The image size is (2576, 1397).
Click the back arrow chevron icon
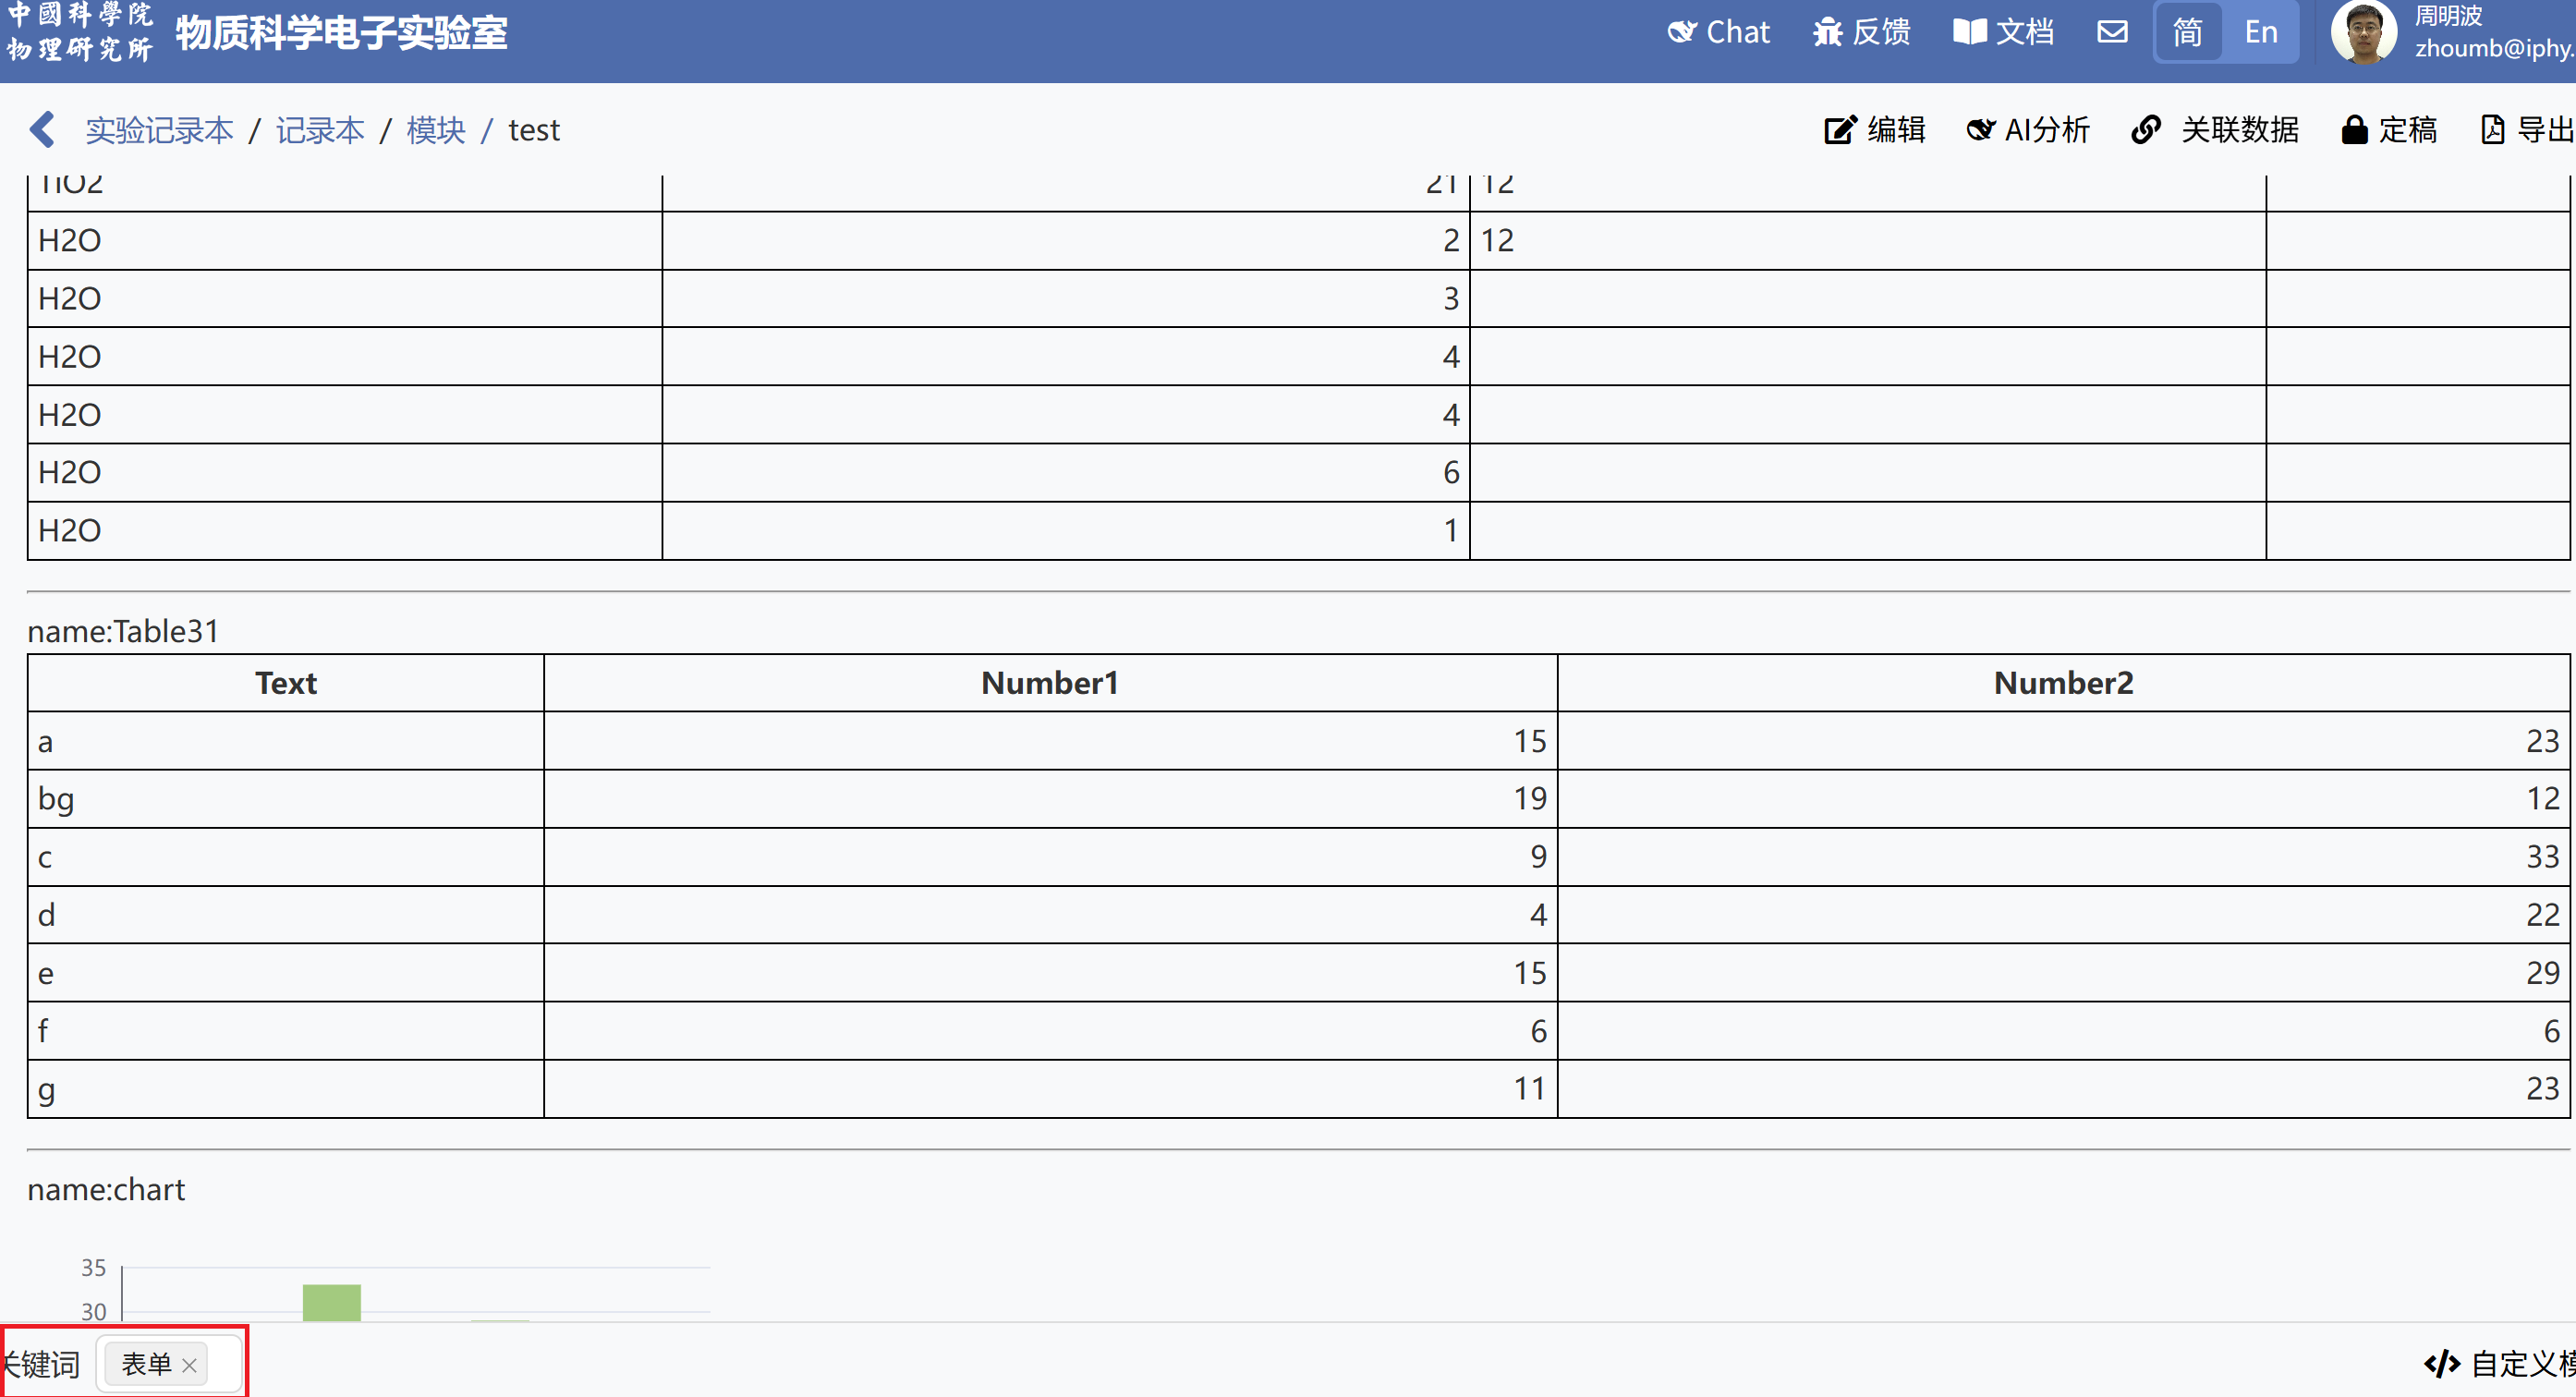[42, 130]
